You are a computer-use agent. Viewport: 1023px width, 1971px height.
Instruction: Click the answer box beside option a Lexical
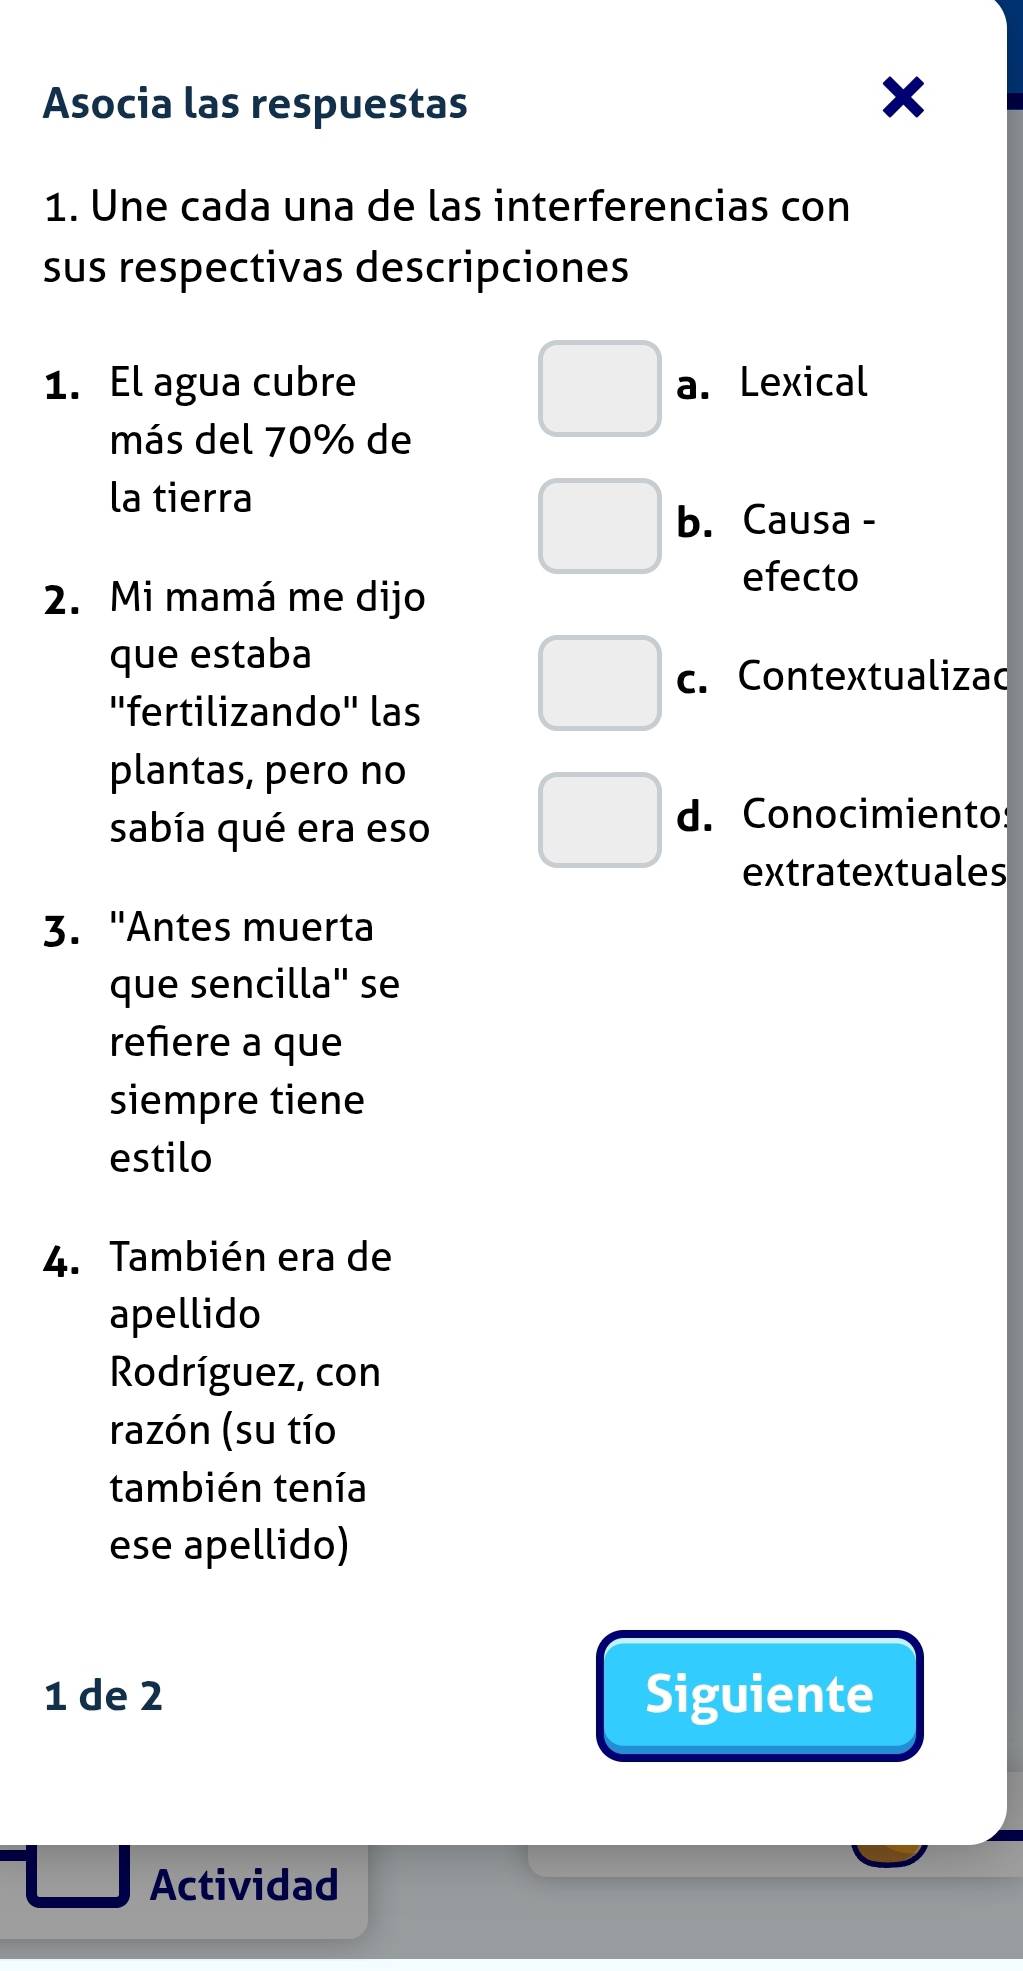[x=599, y=390]
